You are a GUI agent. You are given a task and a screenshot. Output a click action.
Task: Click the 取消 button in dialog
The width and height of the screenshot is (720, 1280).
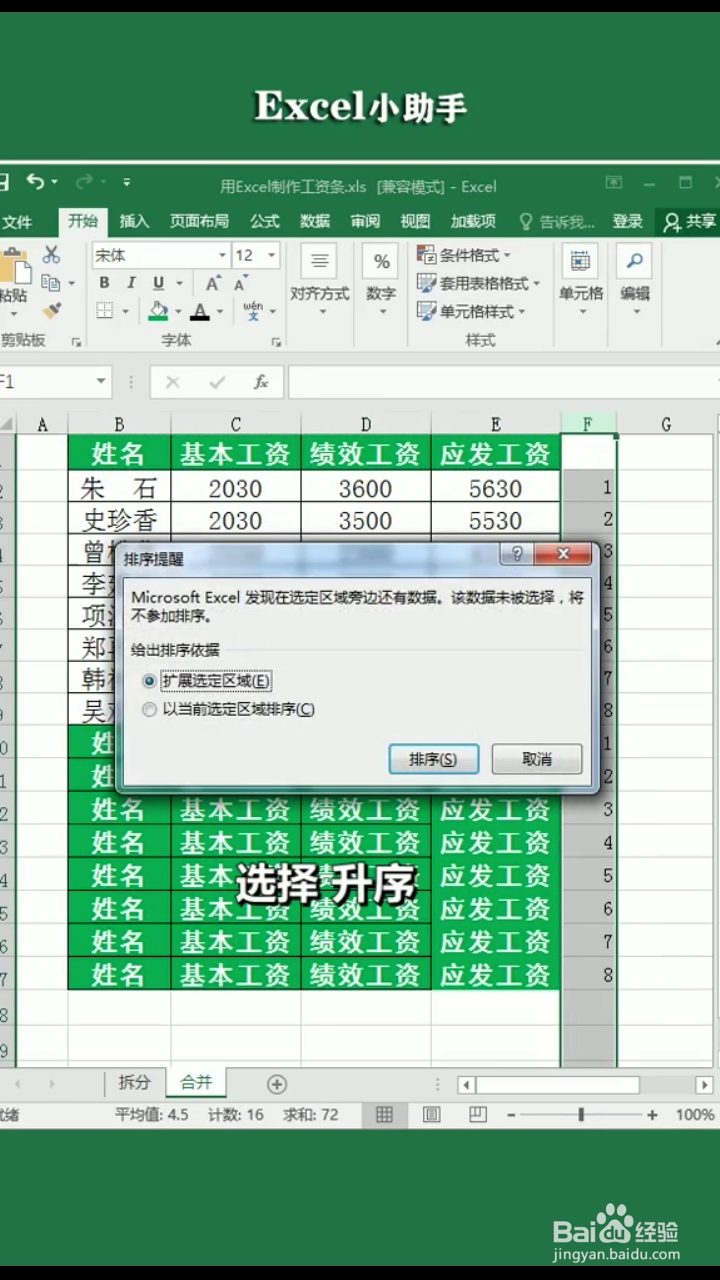pos(537,759)
